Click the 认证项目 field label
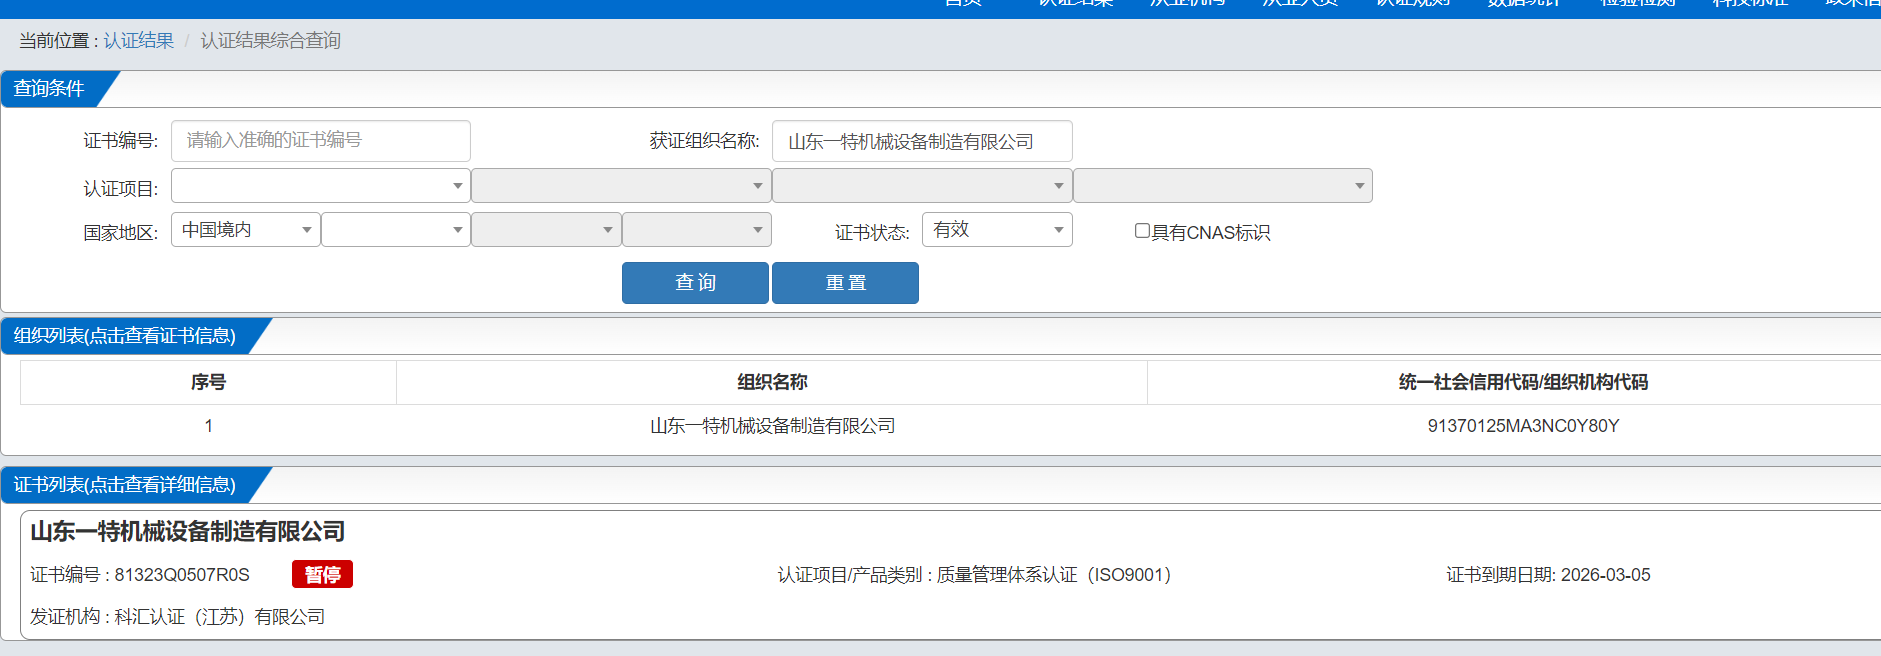1881x656 pixels. point(120,189)
